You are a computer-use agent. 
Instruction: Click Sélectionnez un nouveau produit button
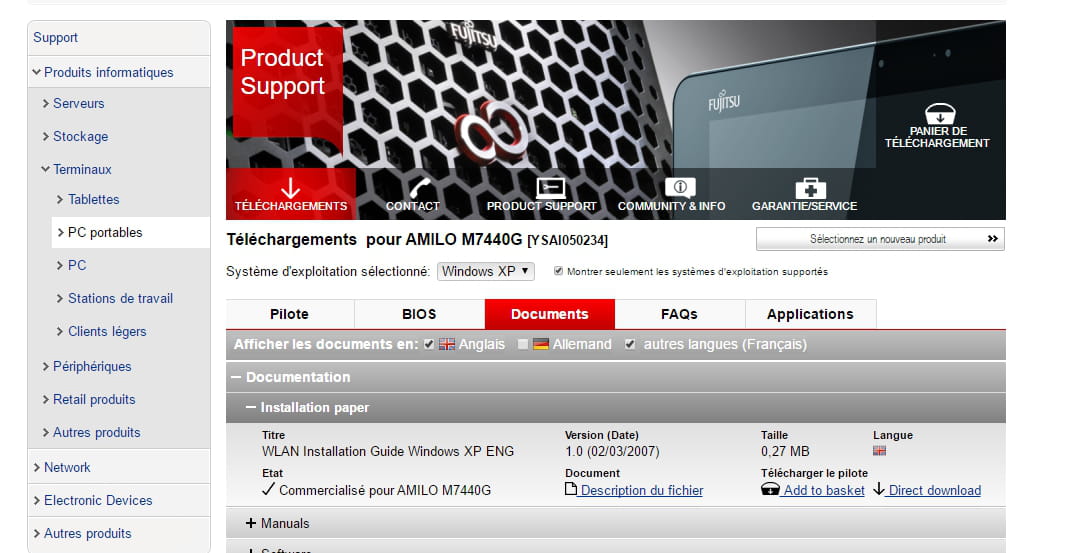[x=880, y=238]
